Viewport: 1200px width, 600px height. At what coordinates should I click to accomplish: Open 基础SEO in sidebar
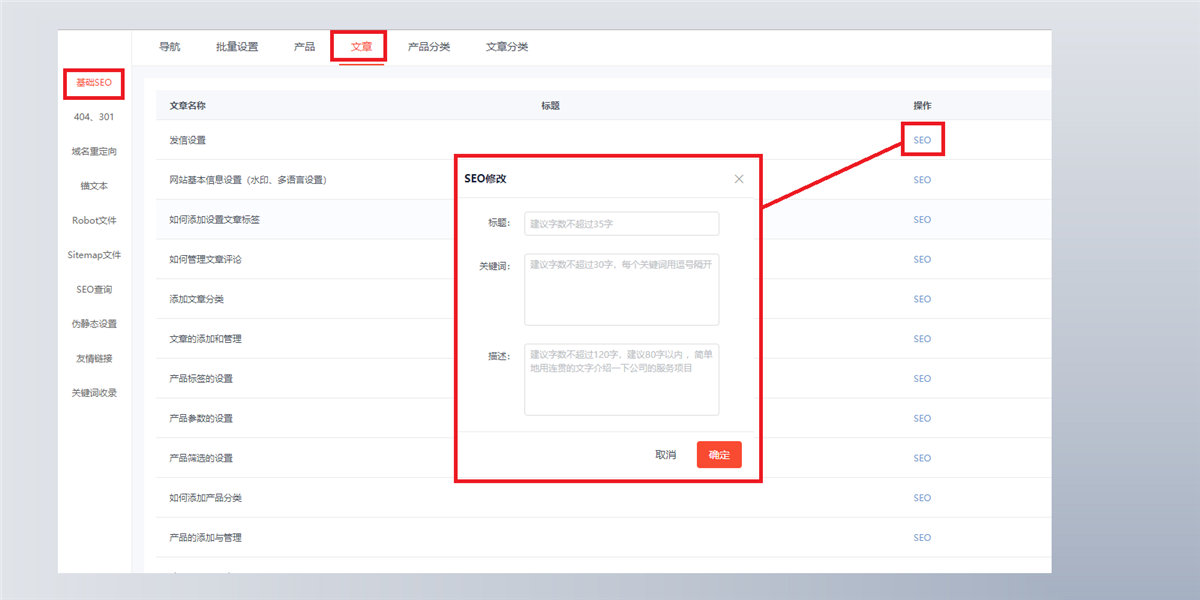click(94, 83)
